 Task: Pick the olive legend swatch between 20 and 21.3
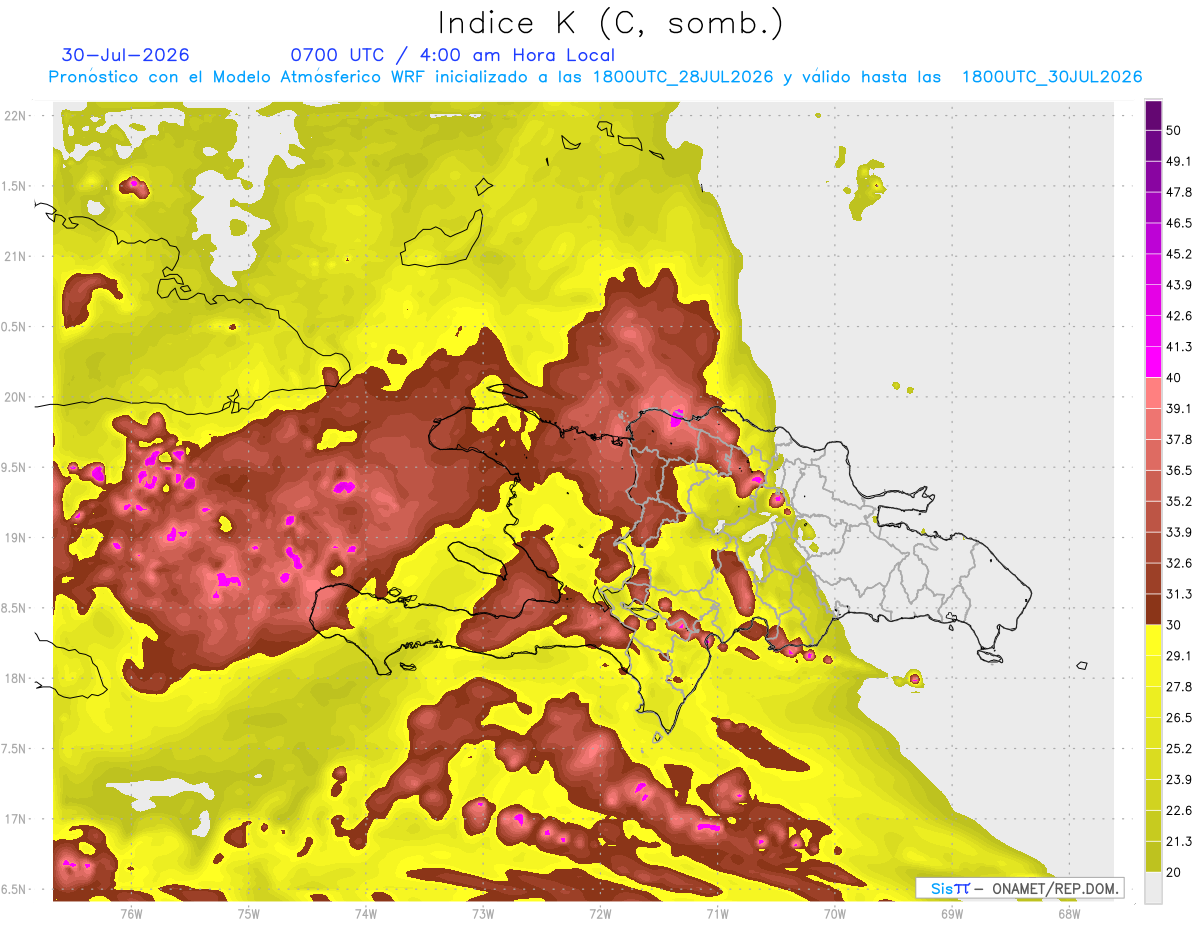1153,857
